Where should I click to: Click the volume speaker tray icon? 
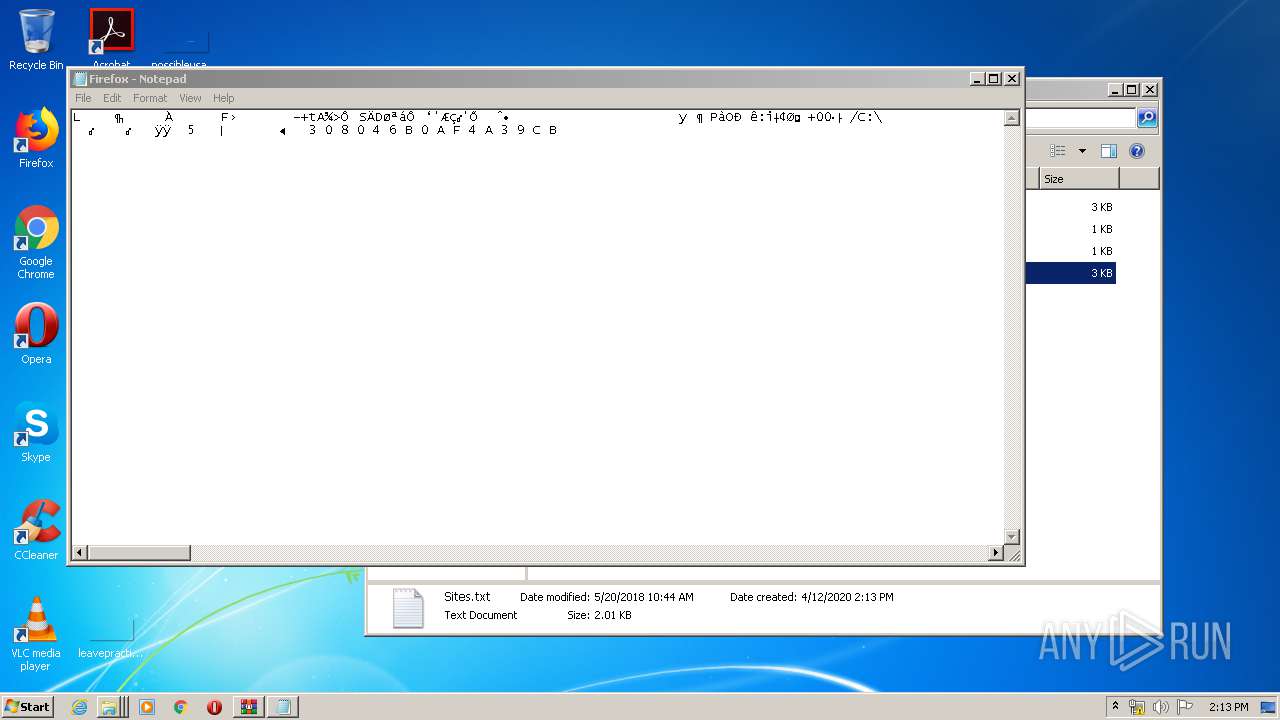(1161, 707)
